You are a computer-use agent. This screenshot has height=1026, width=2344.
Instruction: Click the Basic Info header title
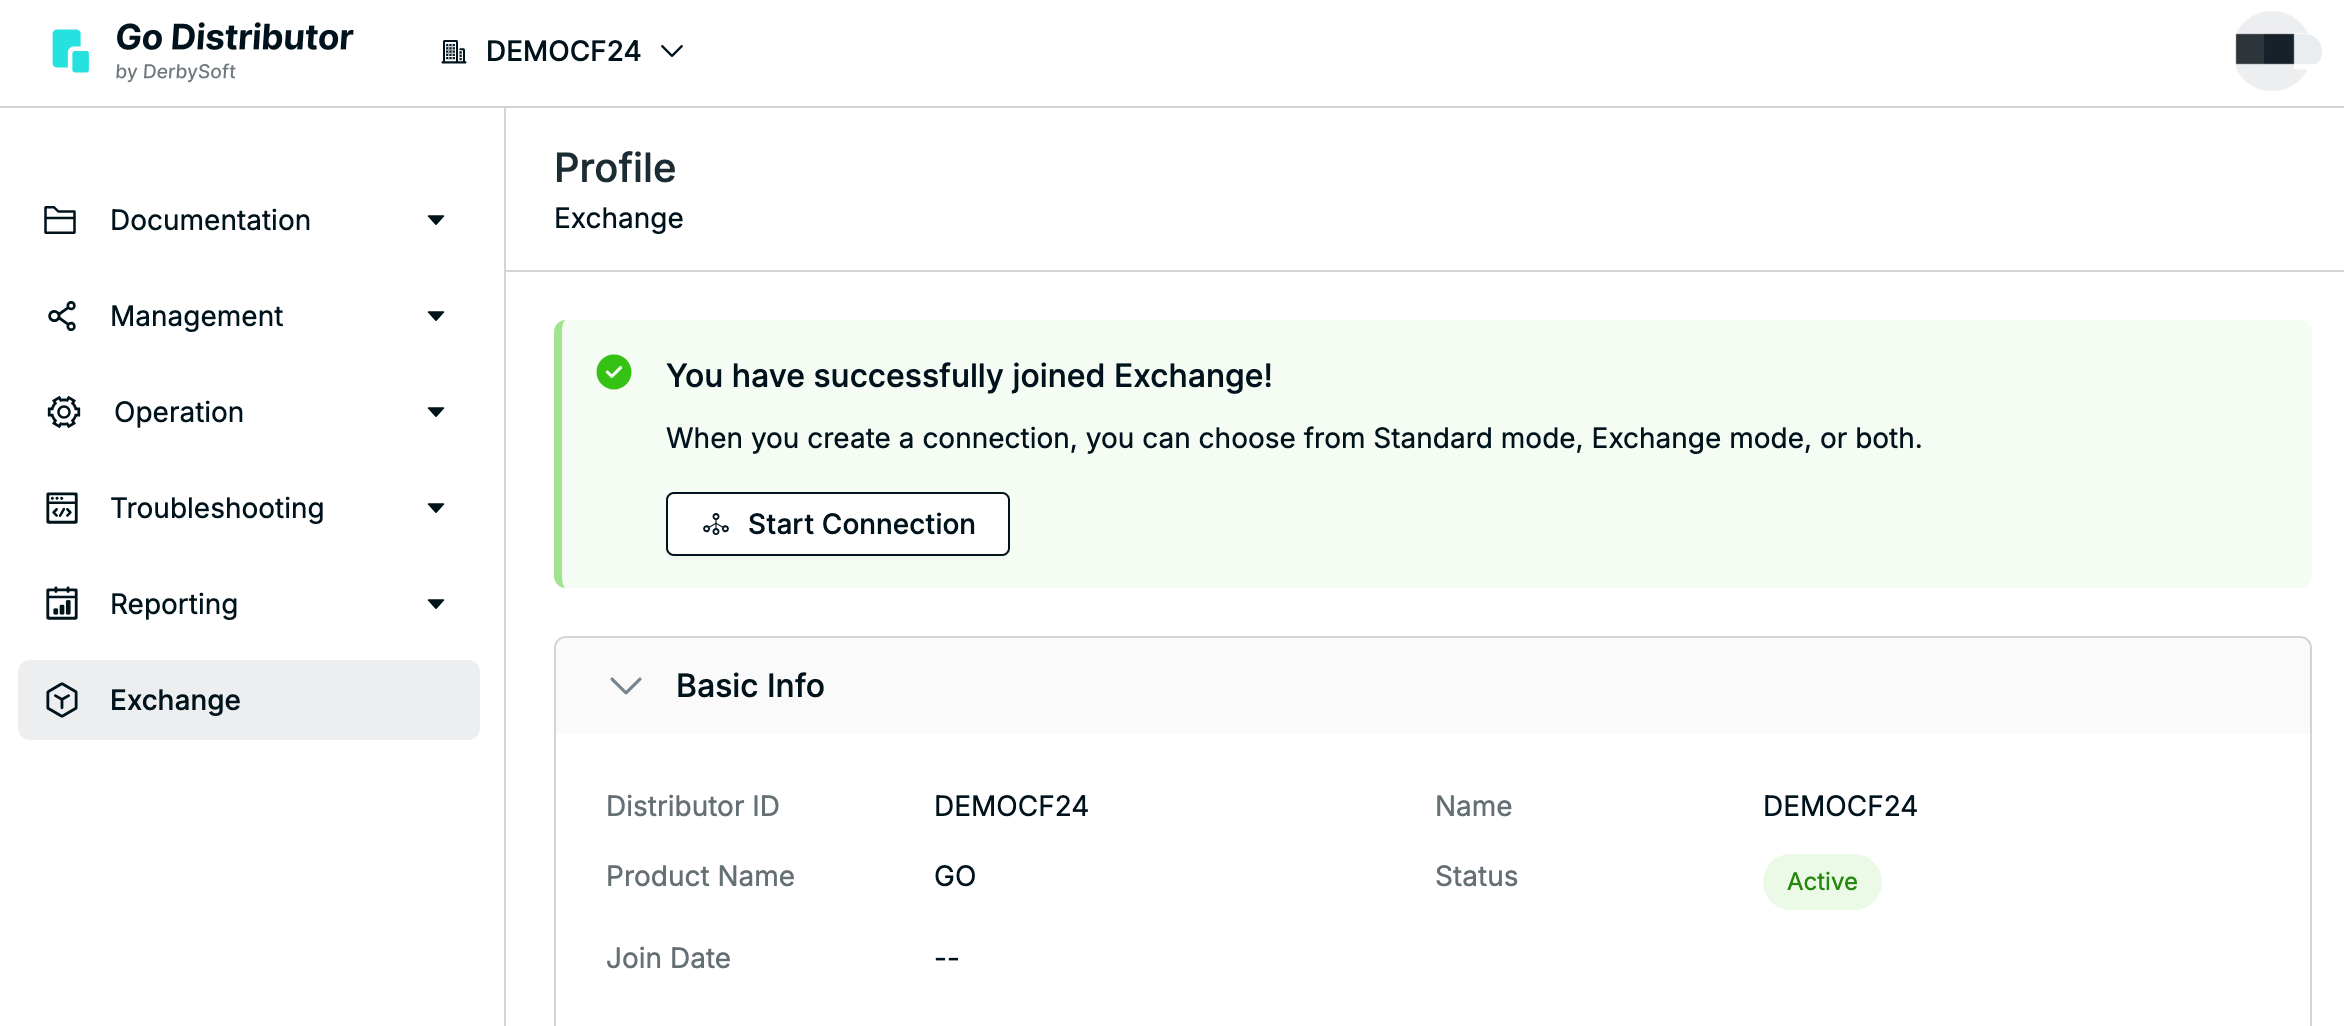pyautogui.click(x=750, y=686)
